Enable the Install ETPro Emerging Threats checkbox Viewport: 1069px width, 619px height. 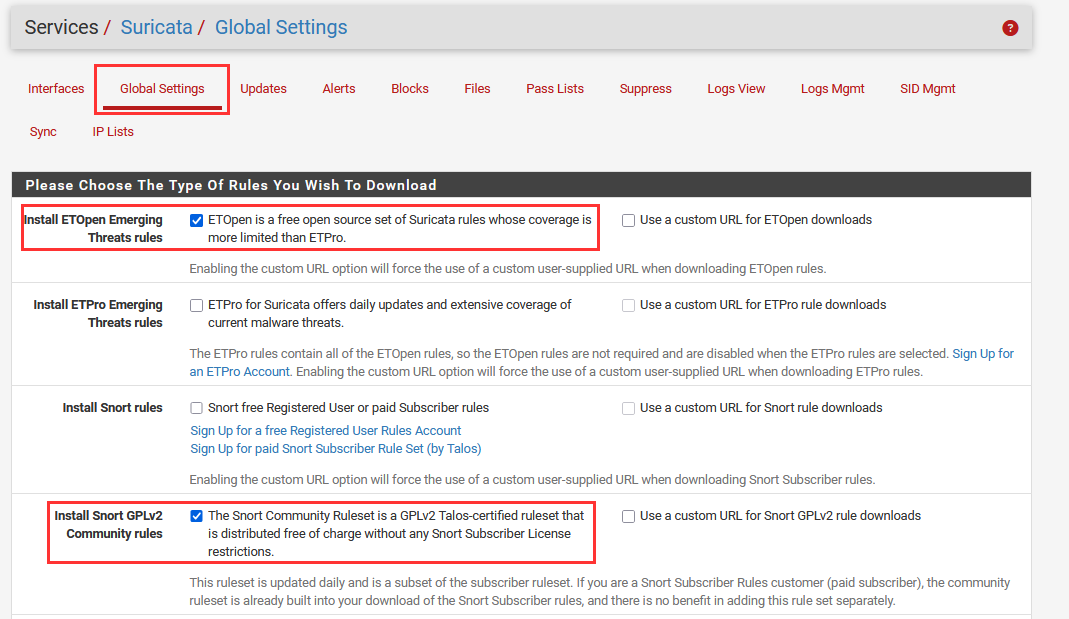[x=197, y=305]
